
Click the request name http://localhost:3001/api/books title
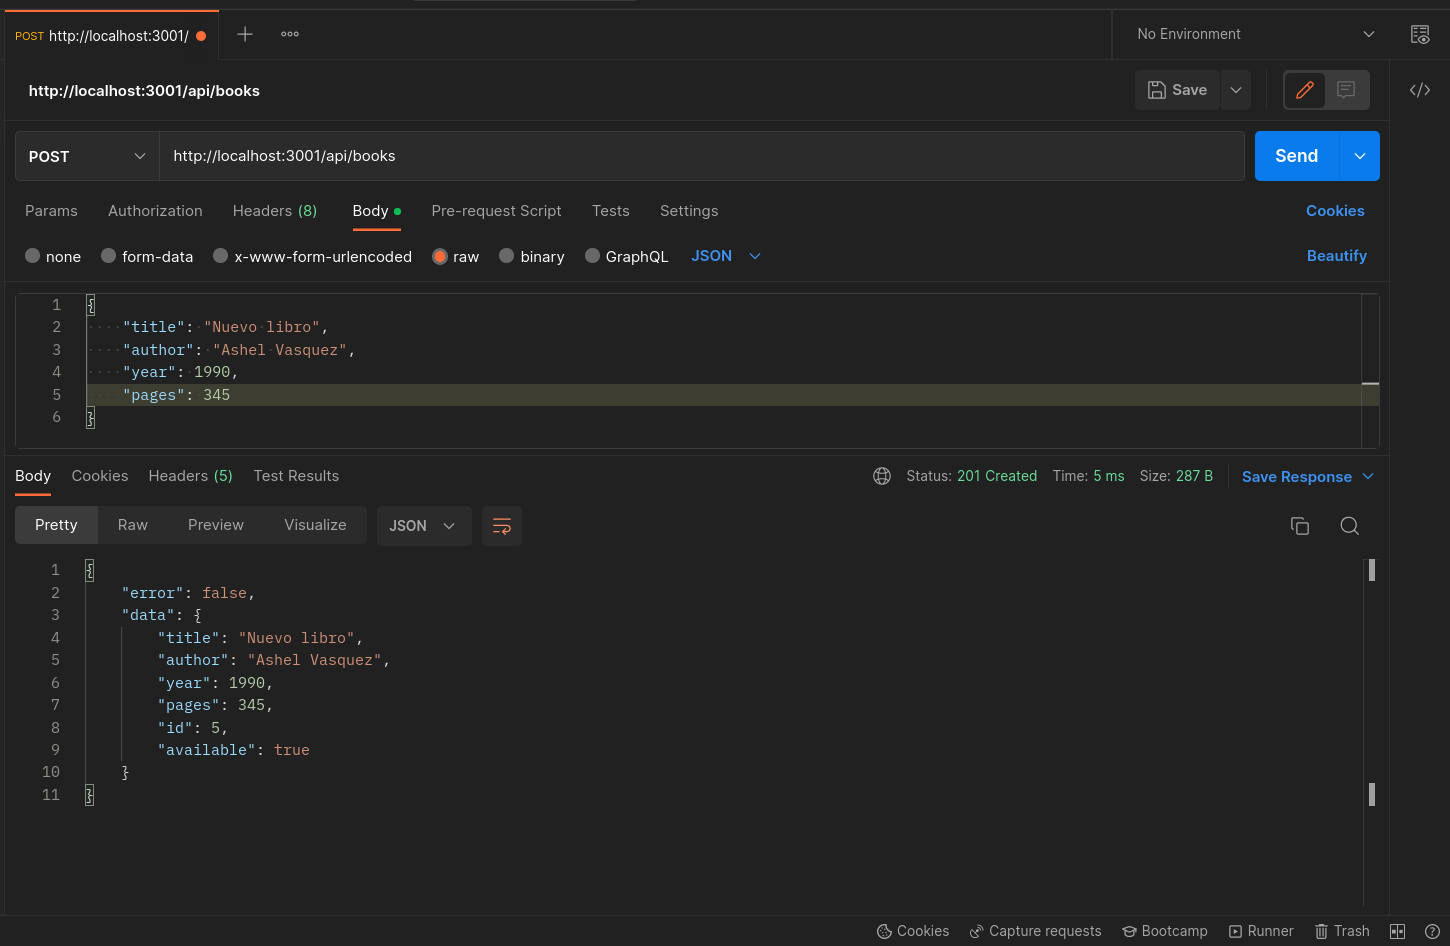click(x=144, y=91)
